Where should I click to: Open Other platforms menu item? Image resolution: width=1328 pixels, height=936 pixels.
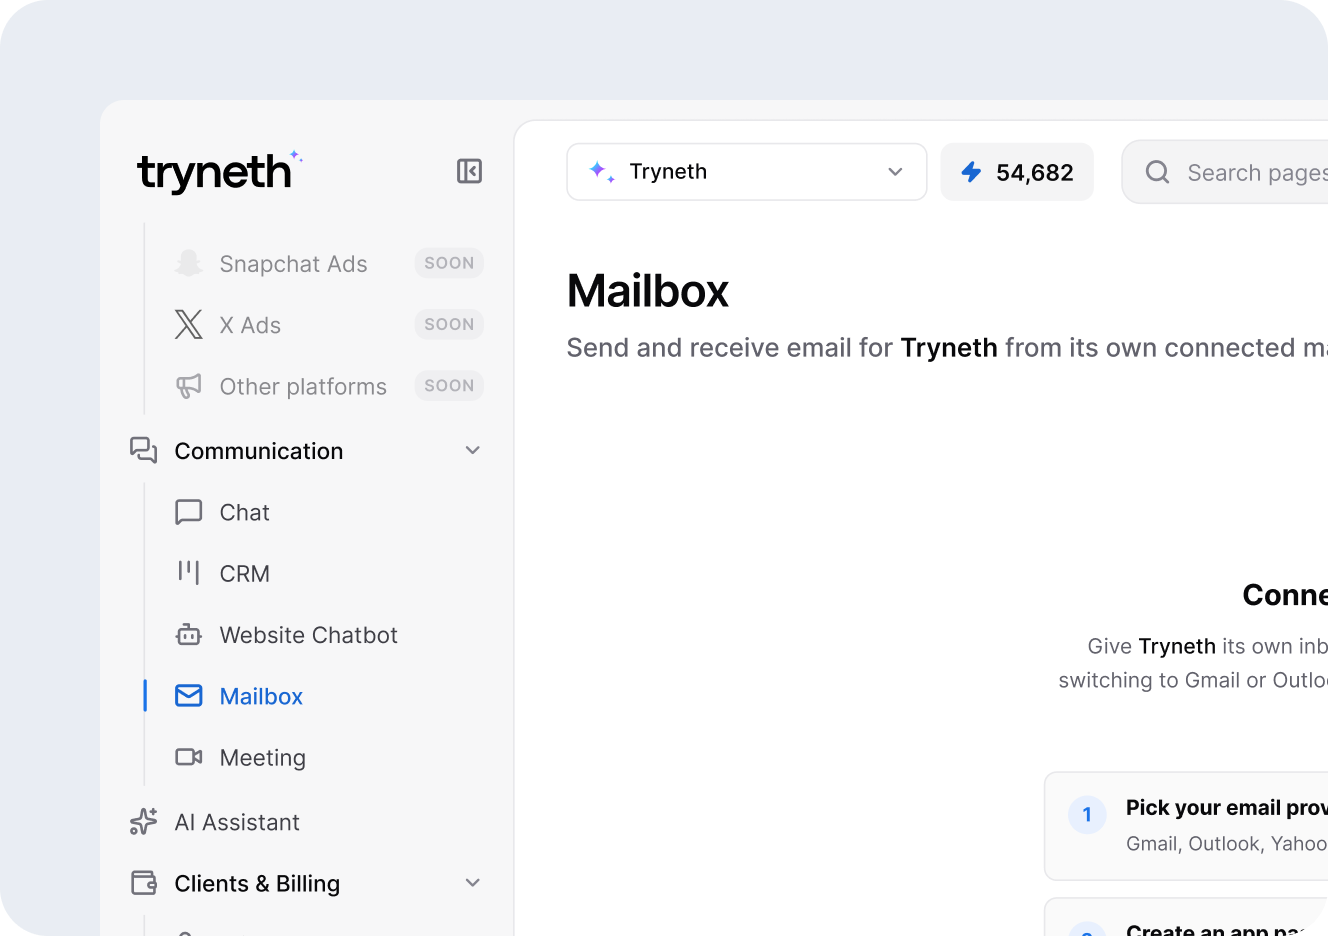(329, 386)
